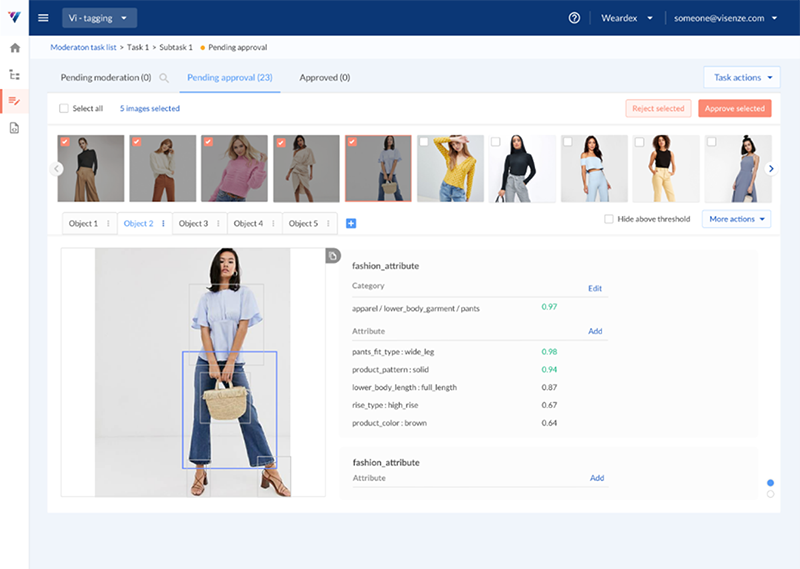Image resolution: width=800 pixels, height=569 pixels.
Task: Add a new object with plus icon
Action: [x=351, y=223]
